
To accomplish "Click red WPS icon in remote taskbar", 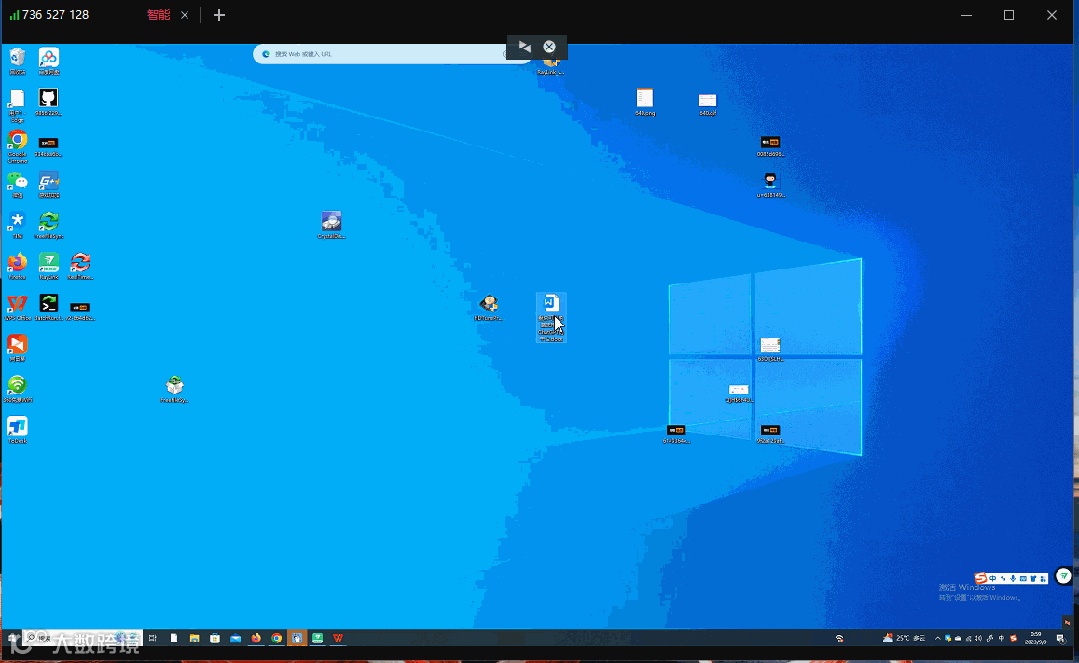I will (338, 638).
